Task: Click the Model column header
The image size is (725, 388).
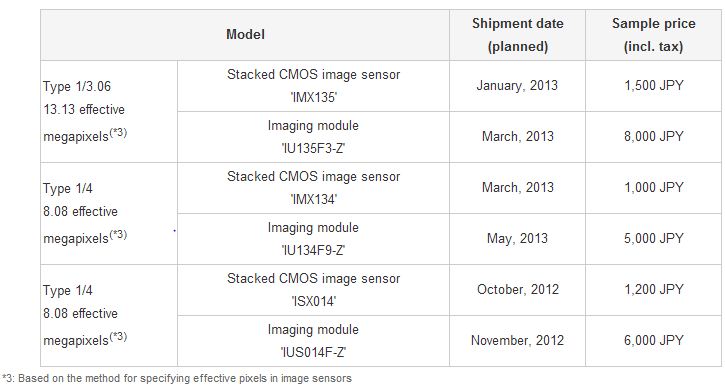Action: click(x=245, y=35)
